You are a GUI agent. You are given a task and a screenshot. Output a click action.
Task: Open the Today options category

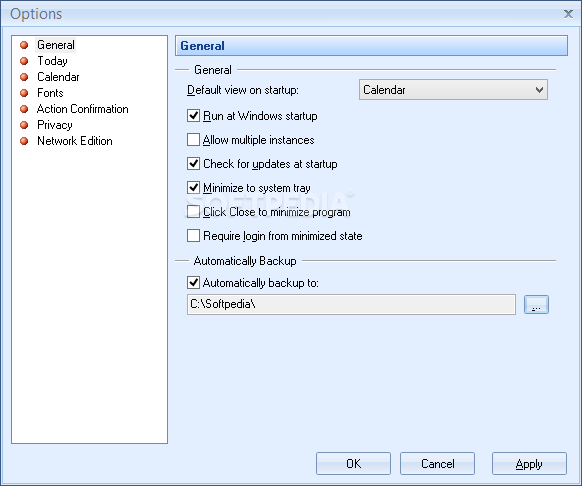[52, 61]
